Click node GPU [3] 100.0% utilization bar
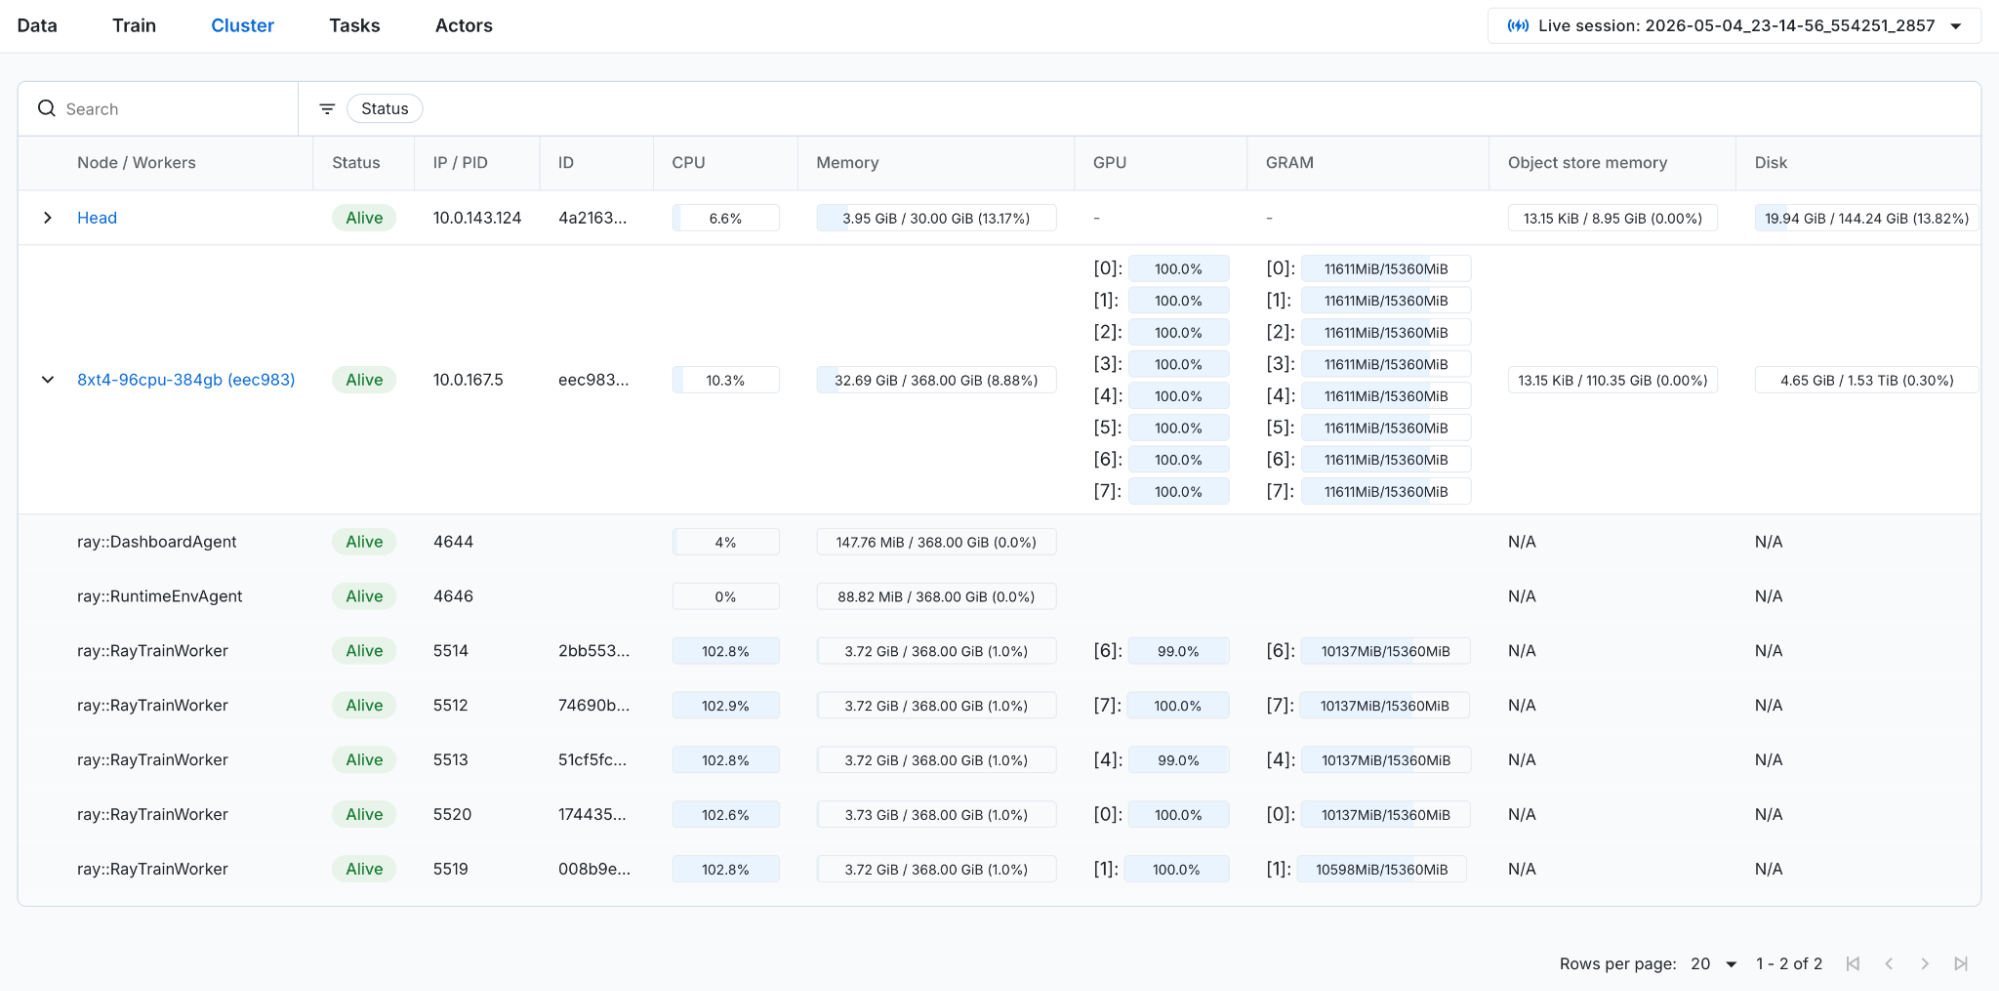 click(x=1178, y=364)
